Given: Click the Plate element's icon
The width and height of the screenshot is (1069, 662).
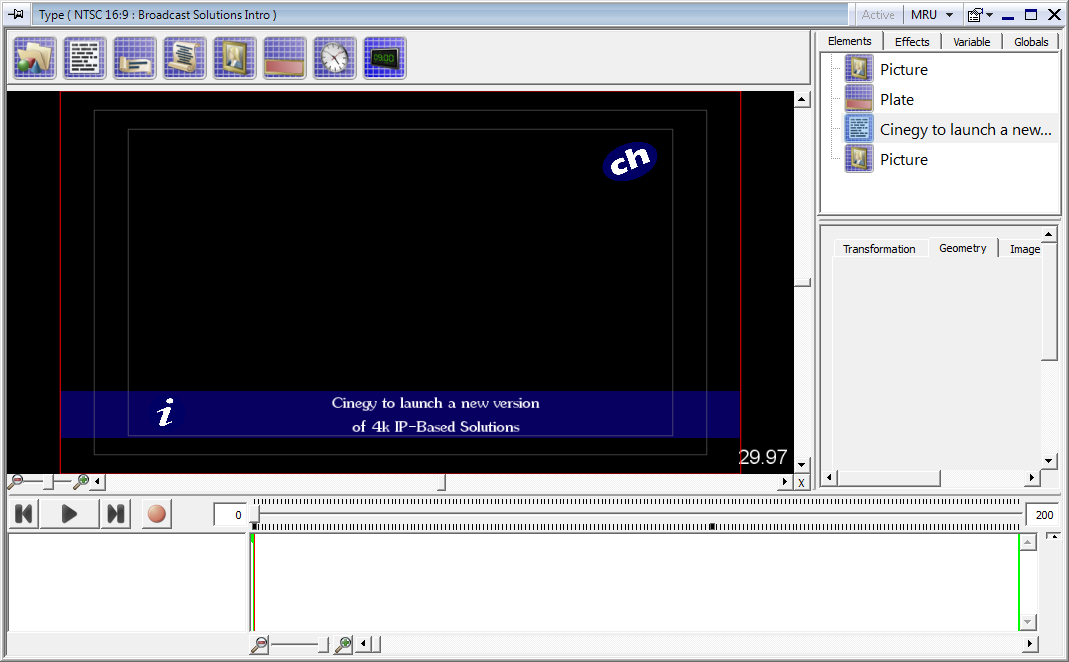Looking at the screenshot, I should [x=859, y=99].
